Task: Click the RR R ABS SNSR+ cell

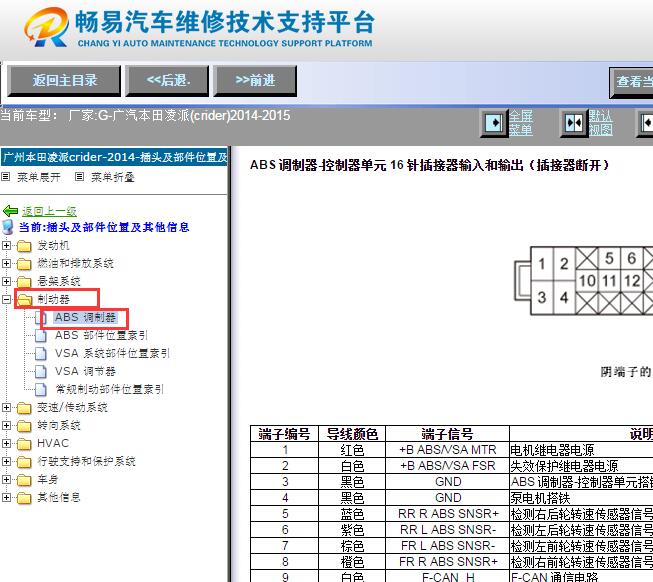Action: click(448, 514)
